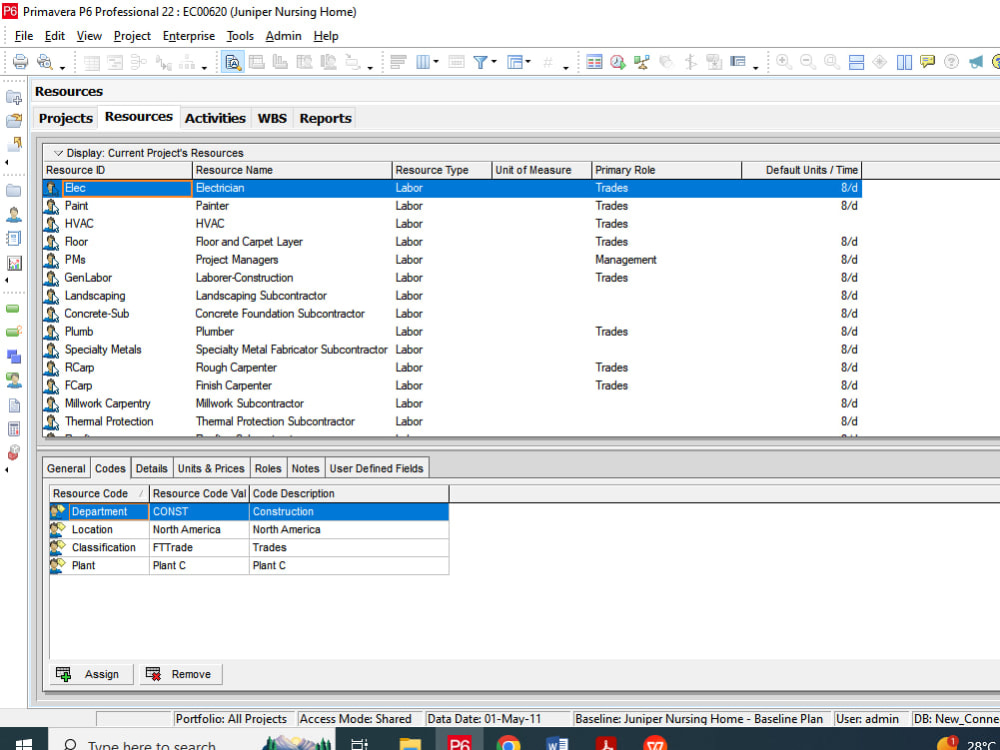Open the Group and Sort dropdown arrow

(528, 62)
